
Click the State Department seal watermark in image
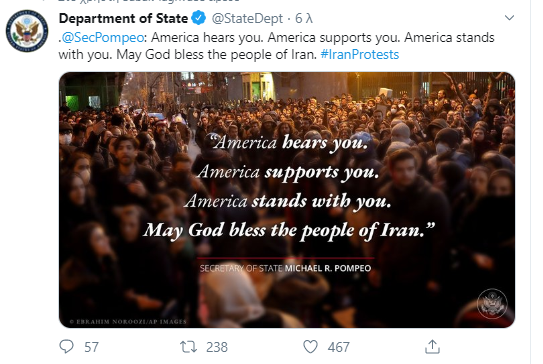coord(492,304)
